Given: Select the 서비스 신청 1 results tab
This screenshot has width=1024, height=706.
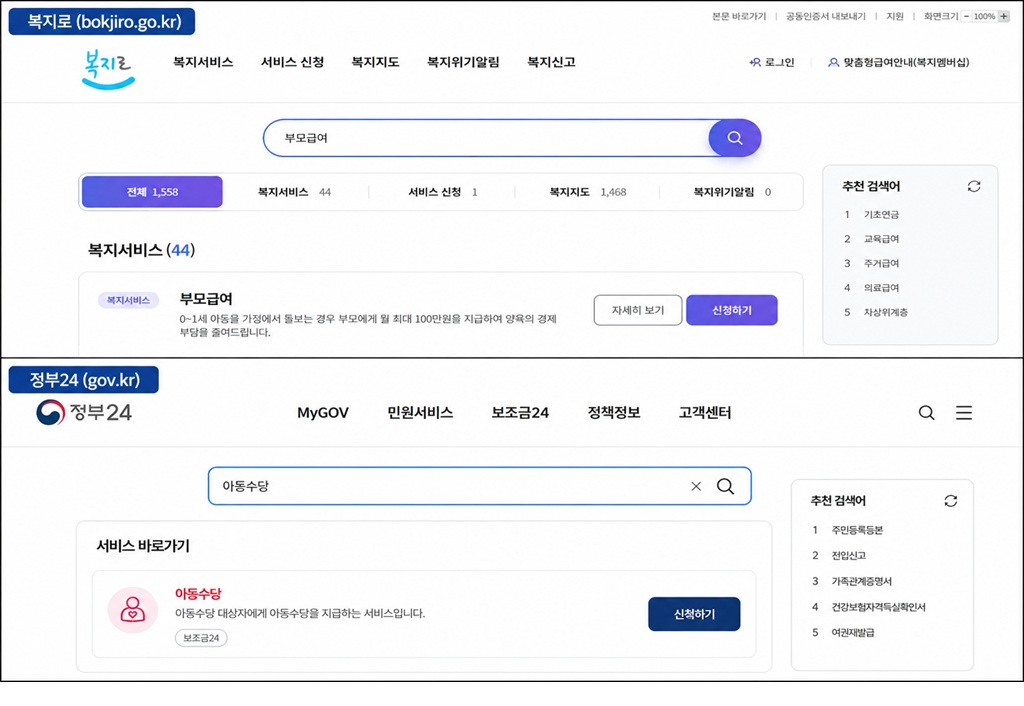Looking at the screenshot, I should 443,192.
